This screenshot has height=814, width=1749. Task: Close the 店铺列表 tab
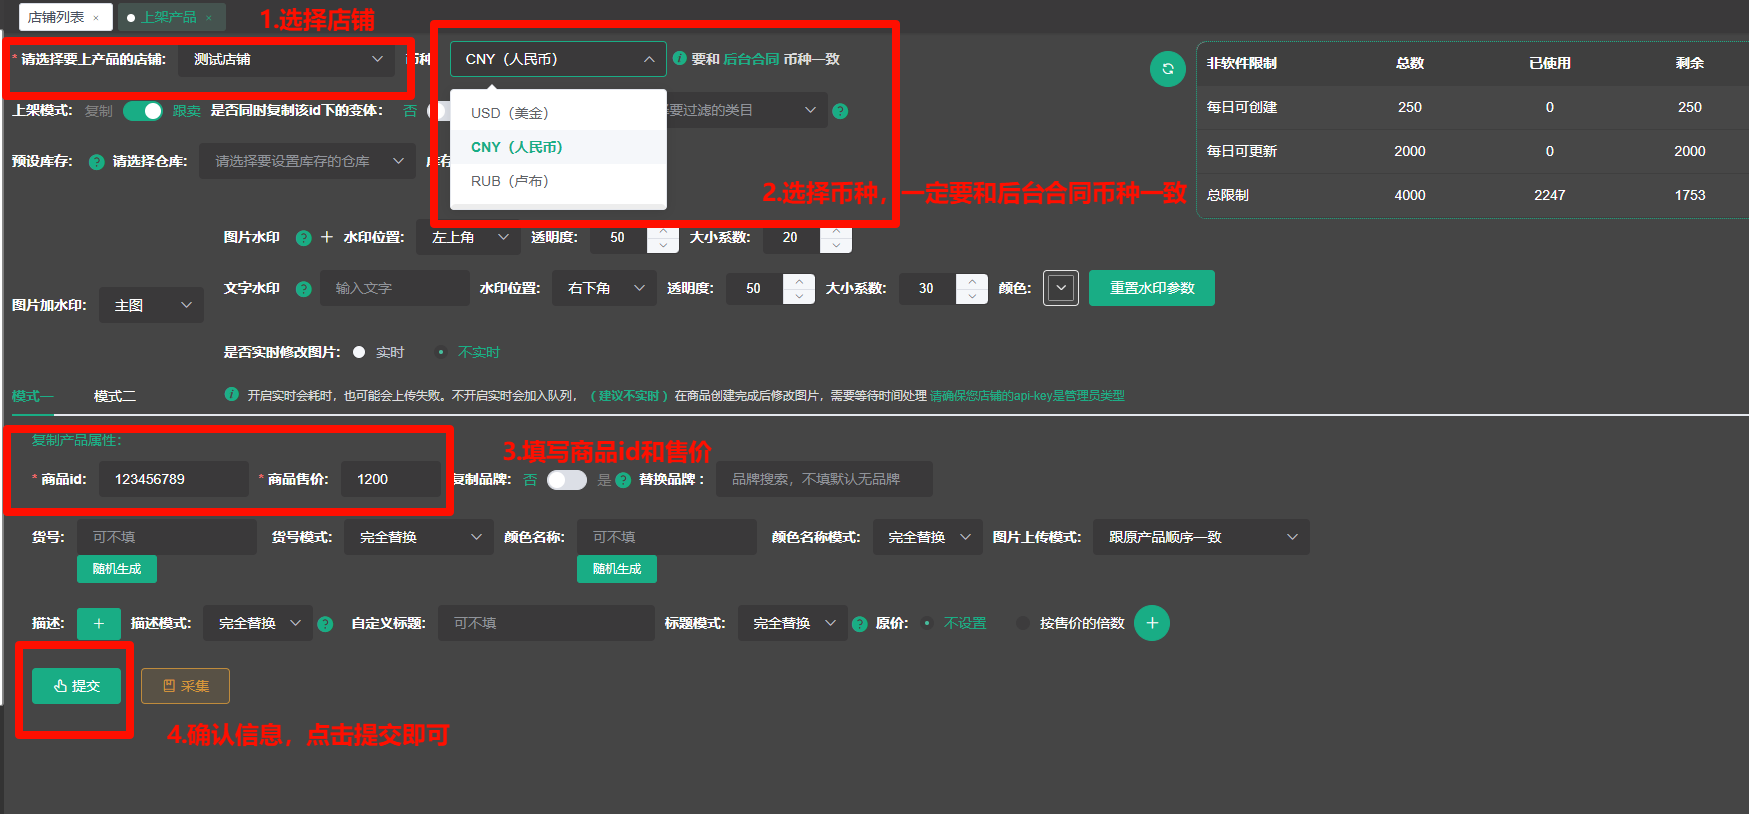click(96, 18)
